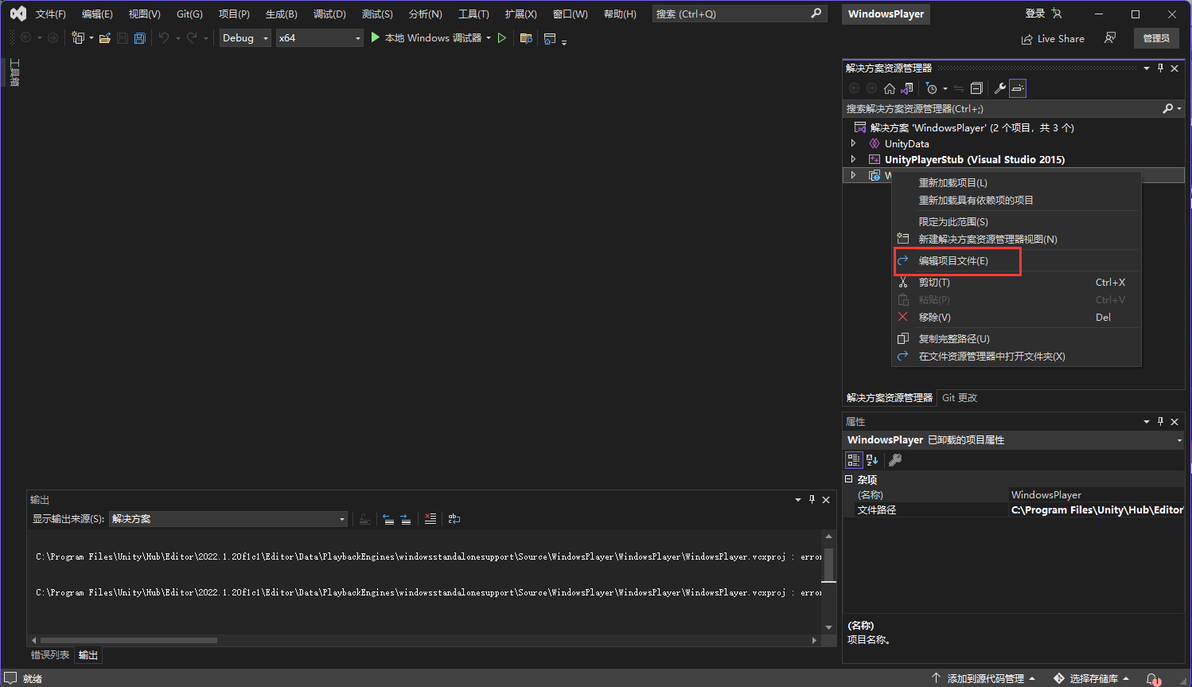Open the output source dropdown
The height and width of the screenshot is (687, 1192).
point(228,519)
